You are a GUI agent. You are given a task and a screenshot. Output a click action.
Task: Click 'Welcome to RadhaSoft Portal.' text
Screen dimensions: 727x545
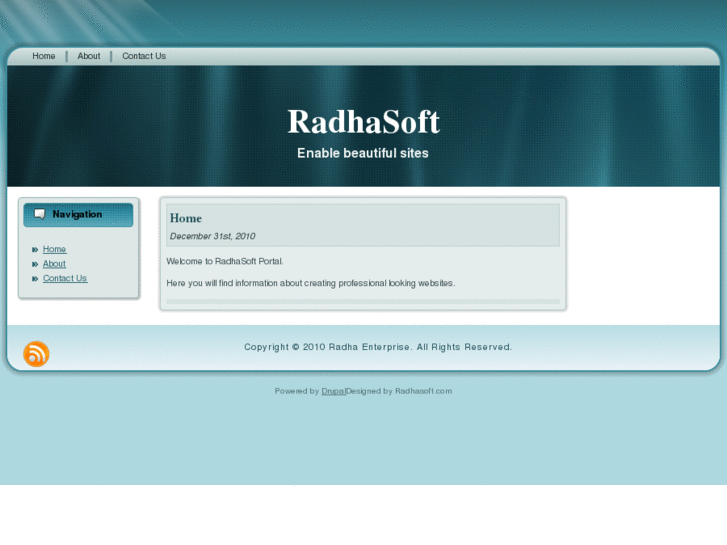pos(224,261)
